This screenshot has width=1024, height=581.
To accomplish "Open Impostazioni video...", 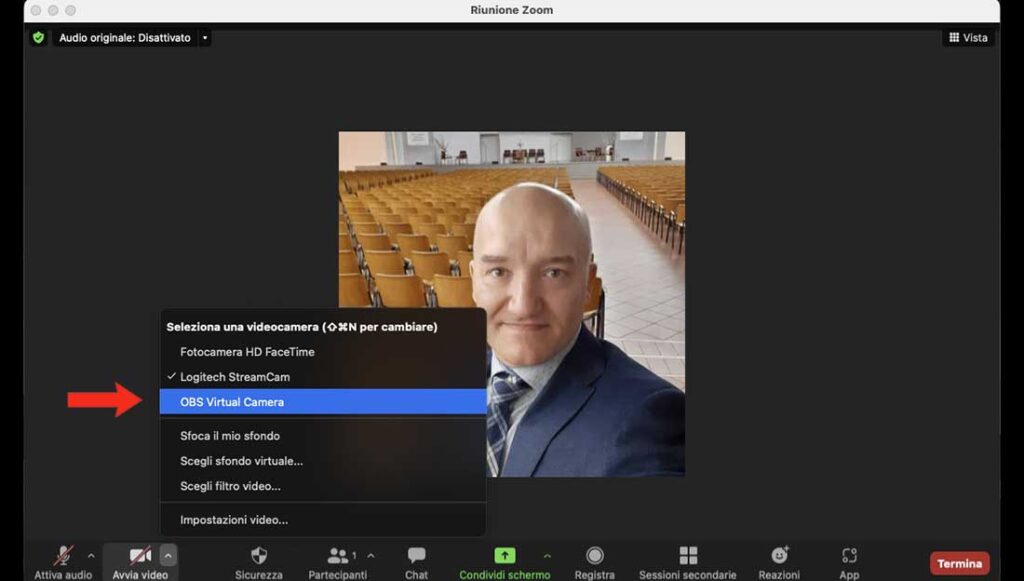I will pos(323,520).
